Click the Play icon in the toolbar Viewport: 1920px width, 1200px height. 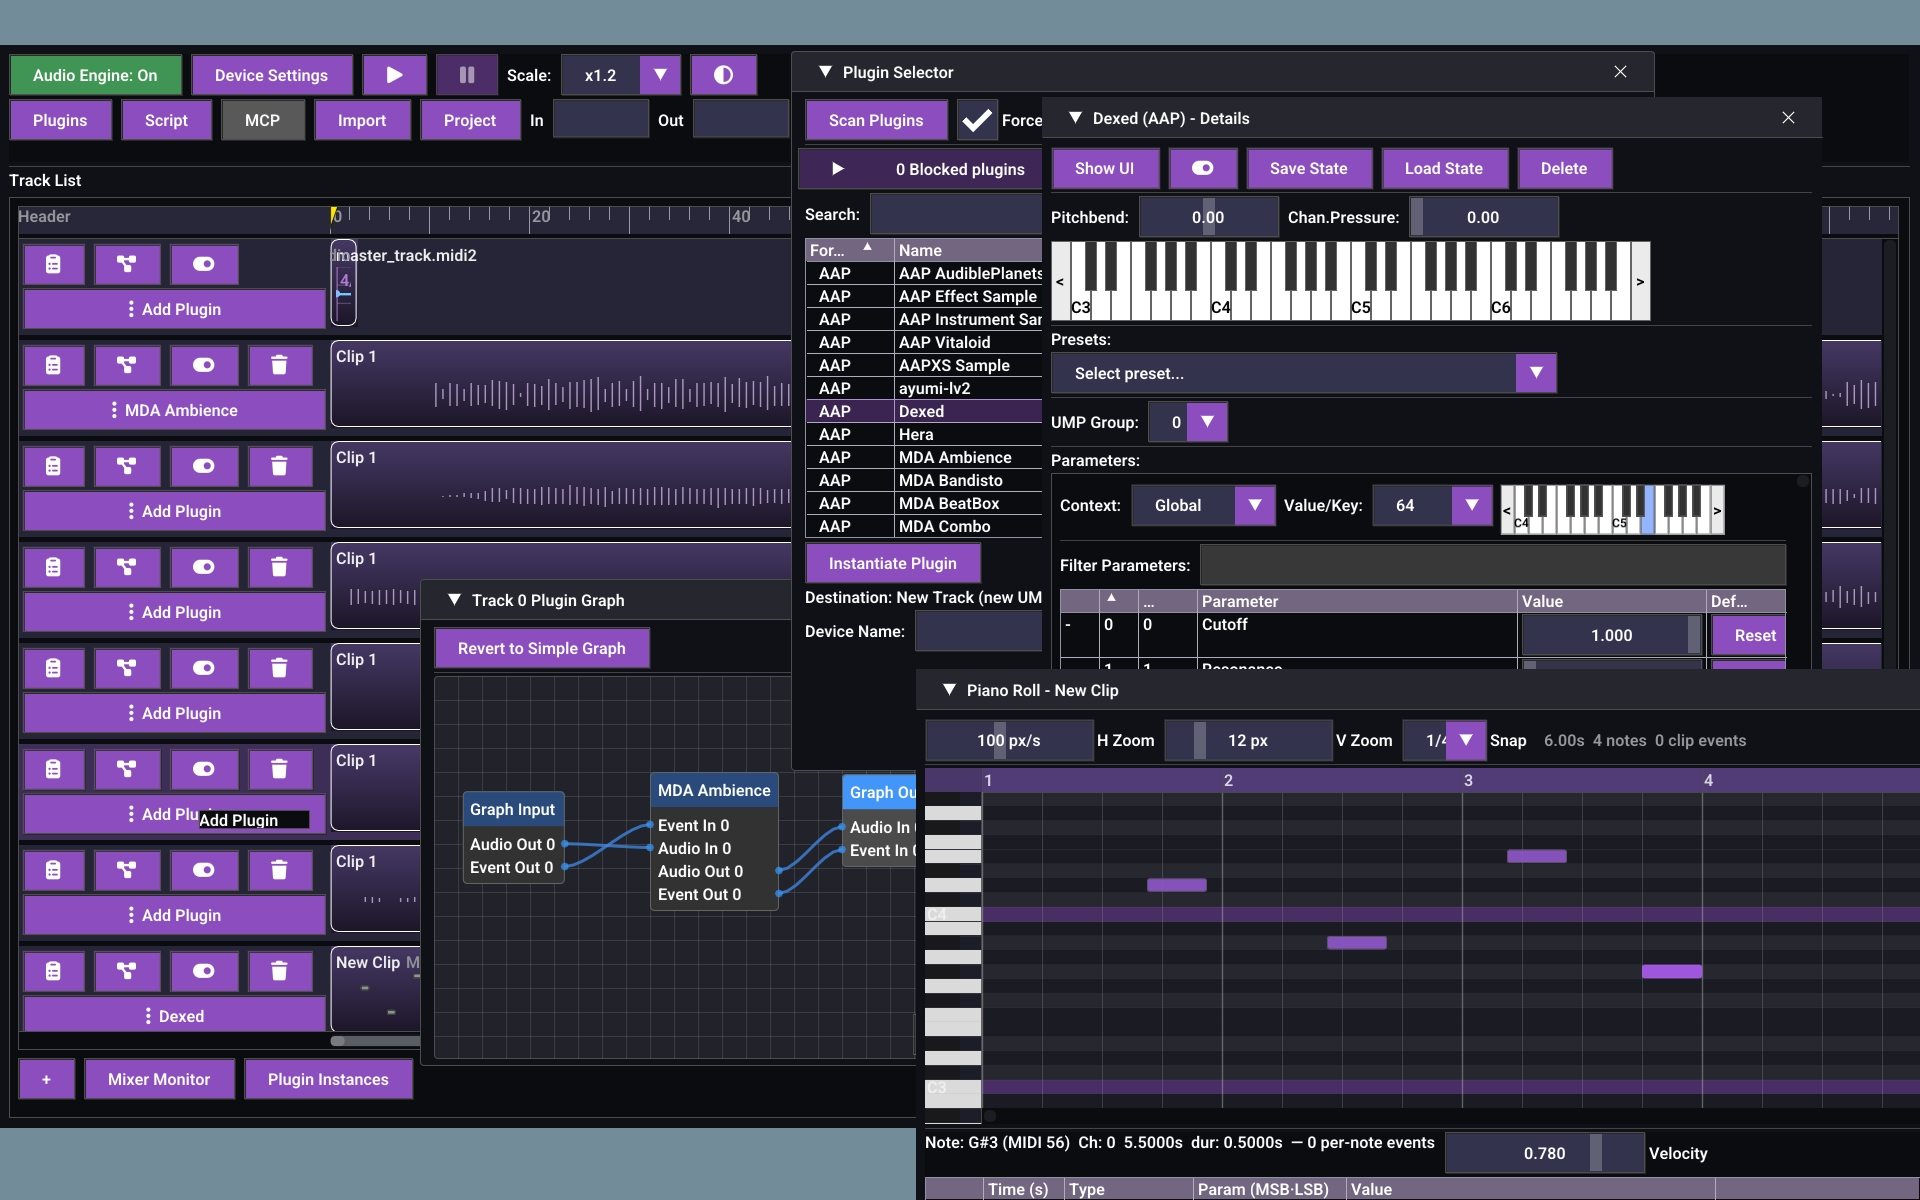pyautogui.click(x=394, y=74)
